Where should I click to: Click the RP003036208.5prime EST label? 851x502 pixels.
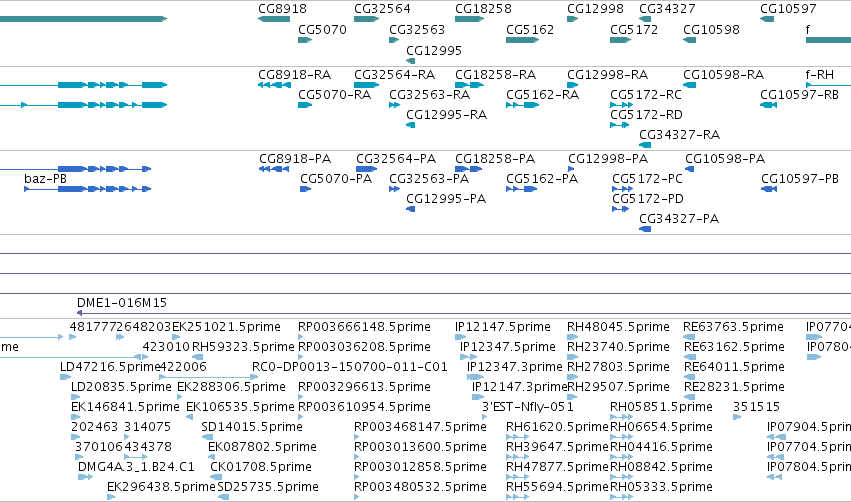coord(364,346)
